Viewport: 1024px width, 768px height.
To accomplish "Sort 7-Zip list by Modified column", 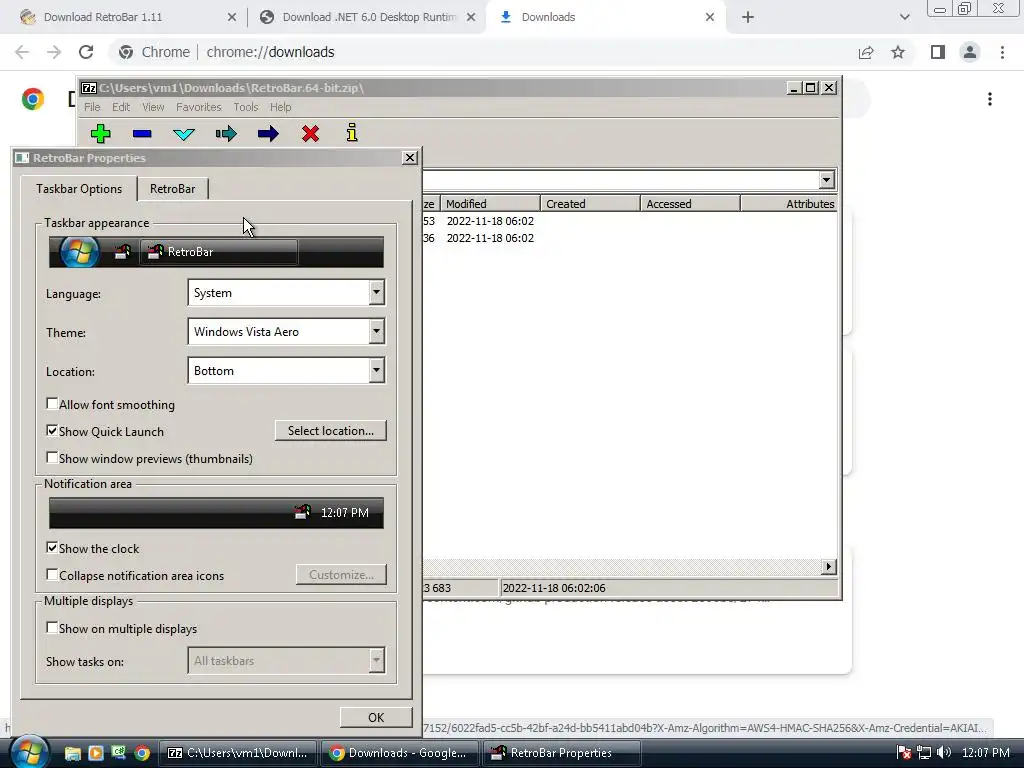I will pyautogui.click(x=490, y=204).
